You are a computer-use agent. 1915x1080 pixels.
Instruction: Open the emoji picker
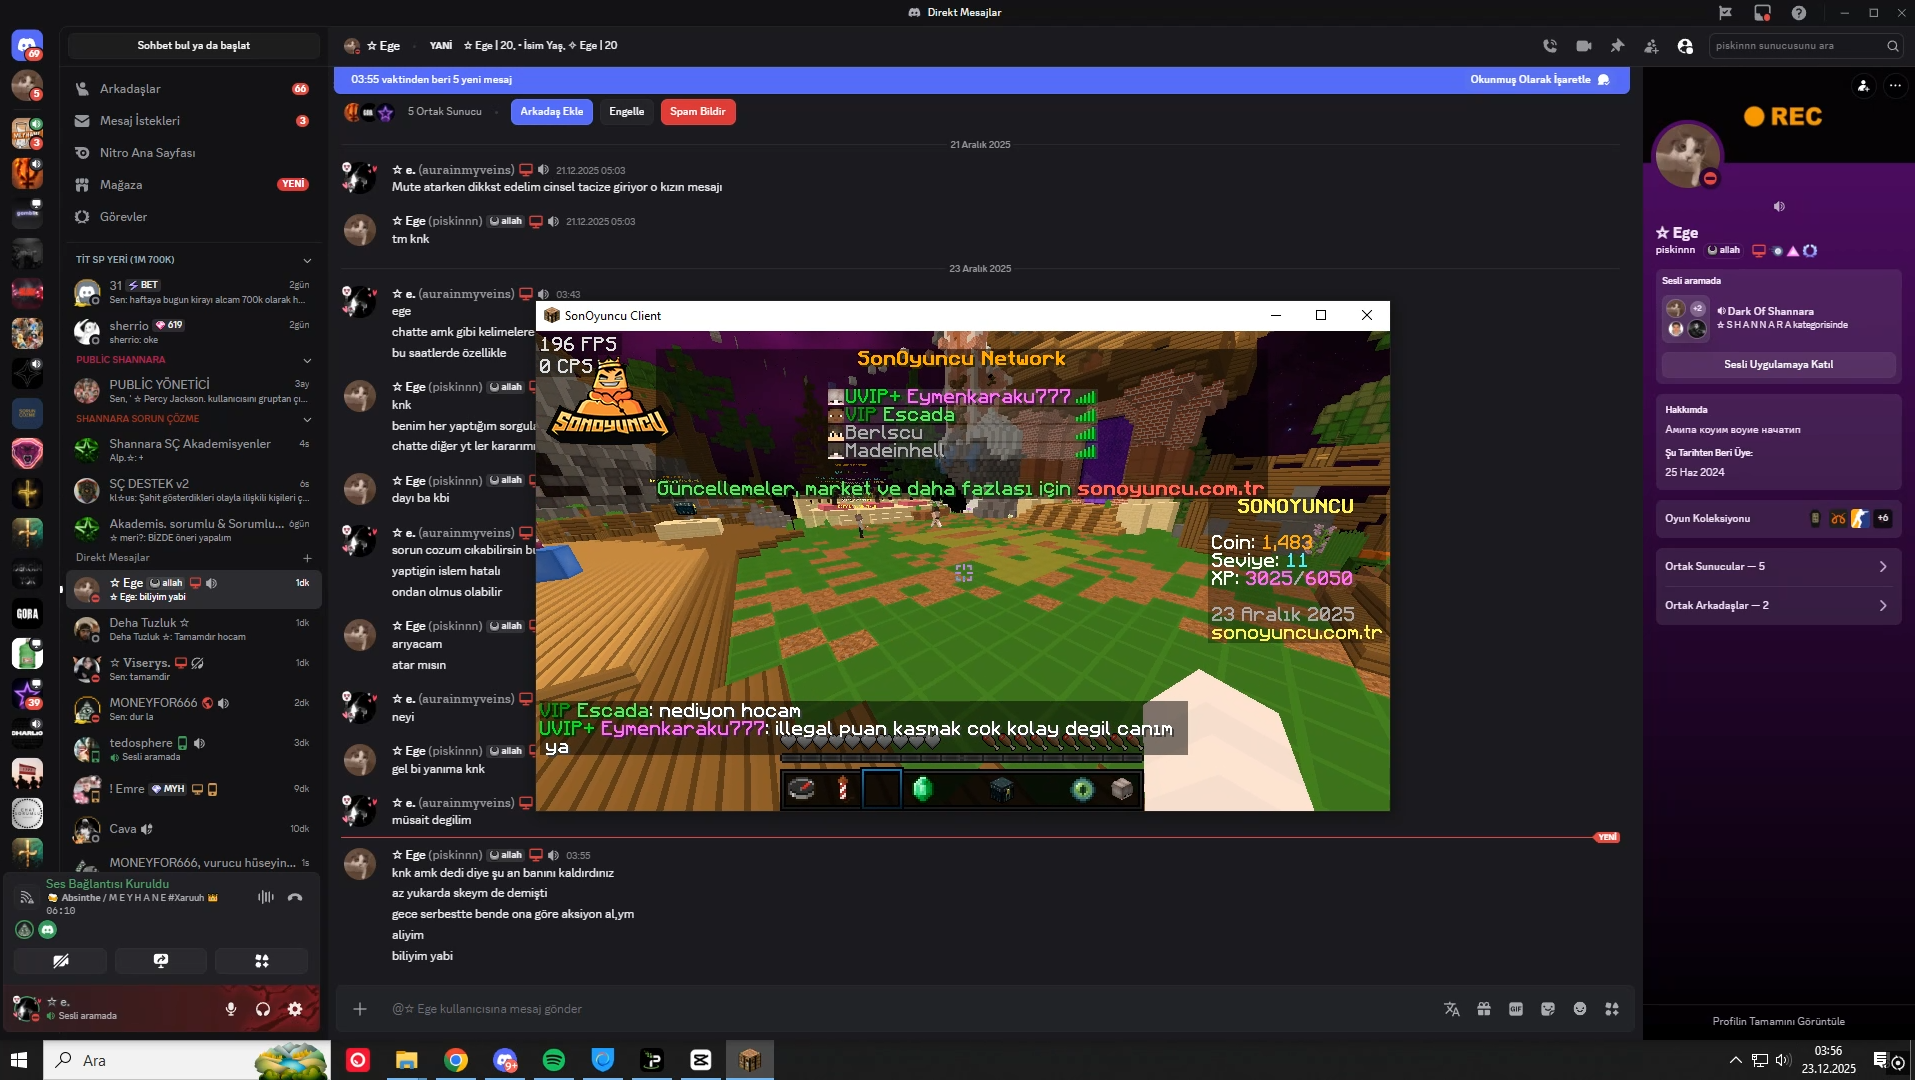[1580, 1009]
